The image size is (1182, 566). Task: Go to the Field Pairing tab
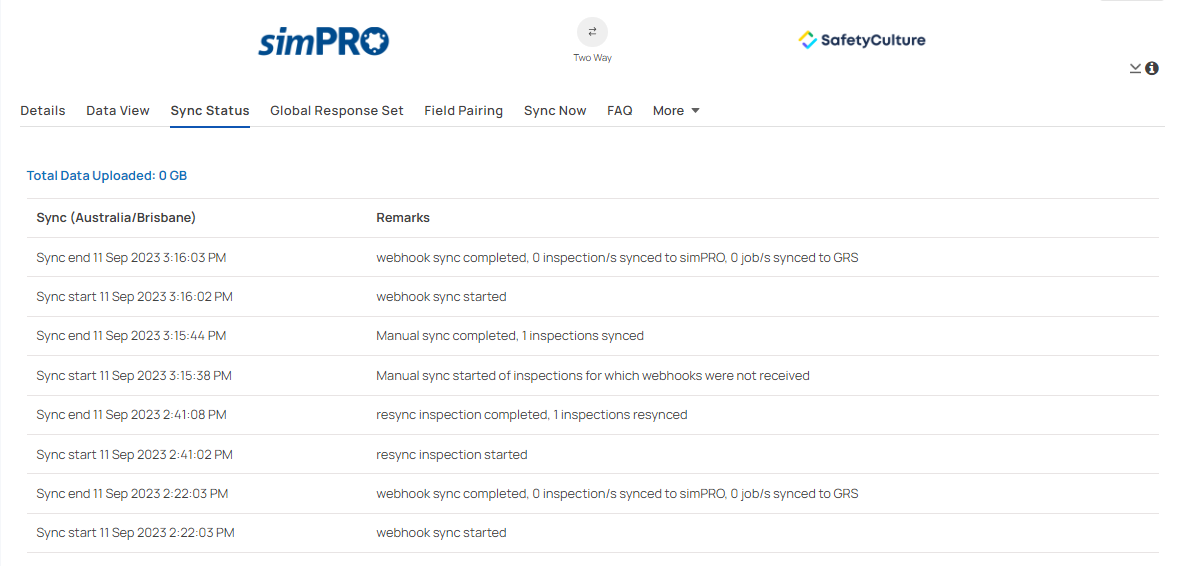coord(464,111)
